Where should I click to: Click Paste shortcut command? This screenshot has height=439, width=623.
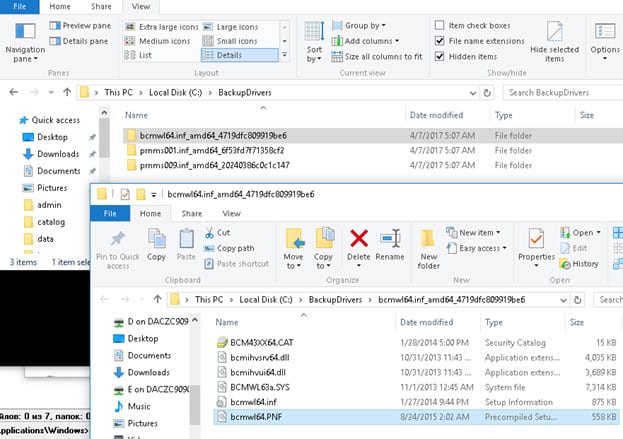click(237, 264)
